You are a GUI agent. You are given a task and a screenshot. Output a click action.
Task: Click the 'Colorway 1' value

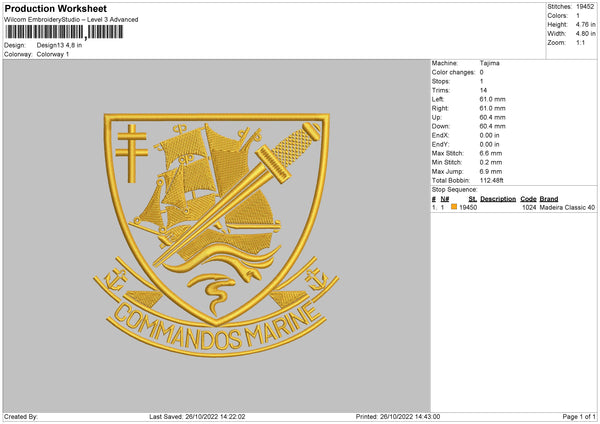point(52,54)
